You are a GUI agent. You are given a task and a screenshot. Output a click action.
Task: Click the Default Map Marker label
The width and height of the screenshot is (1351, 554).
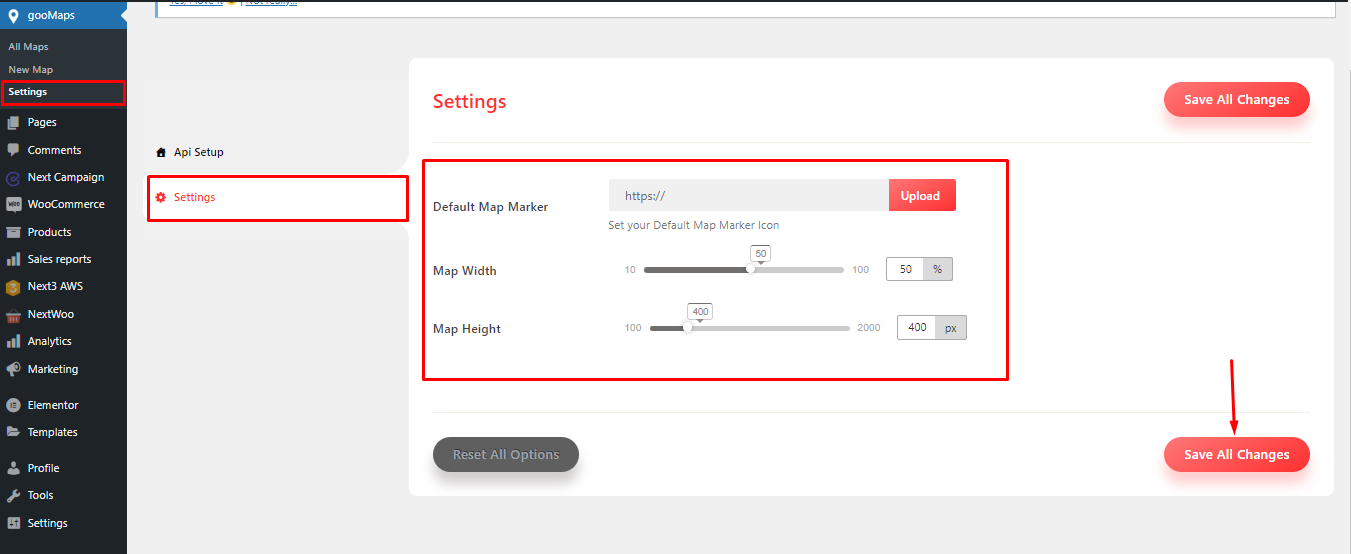490,207
